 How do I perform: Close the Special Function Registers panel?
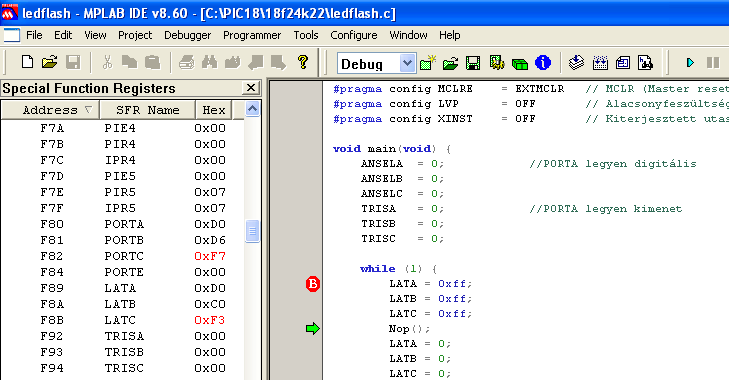point(251,87)
